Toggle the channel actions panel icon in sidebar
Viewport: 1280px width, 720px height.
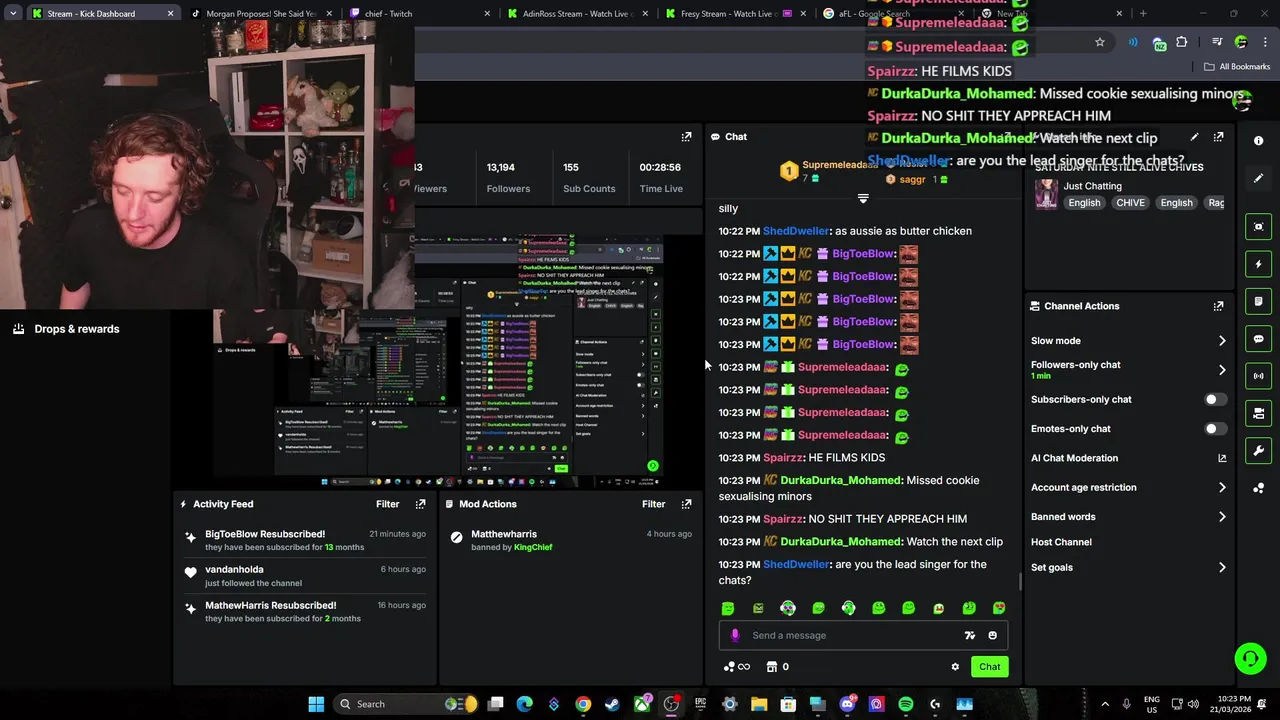(1258, 413)
